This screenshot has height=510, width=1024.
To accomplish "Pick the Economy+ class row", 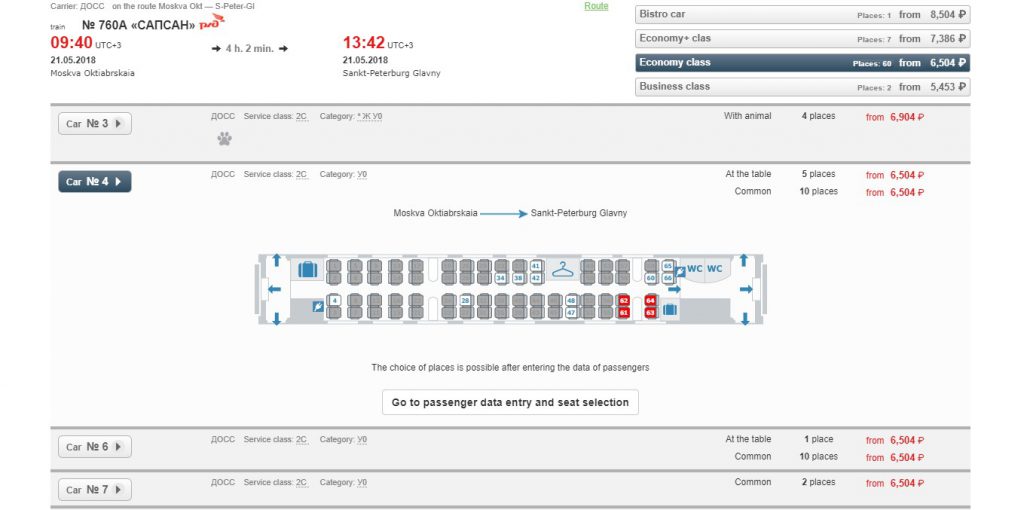I will click(x=802, y=39).
